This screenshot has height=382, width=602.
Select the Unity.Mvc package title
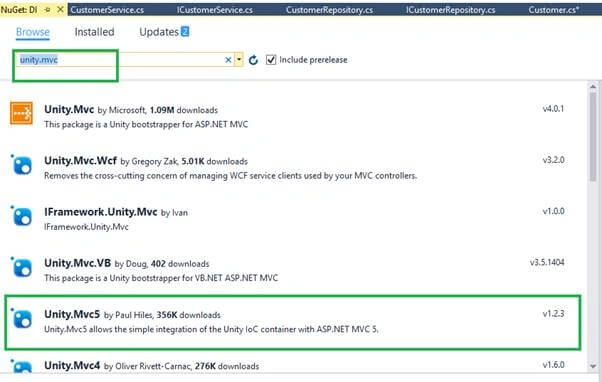(69, 109)
